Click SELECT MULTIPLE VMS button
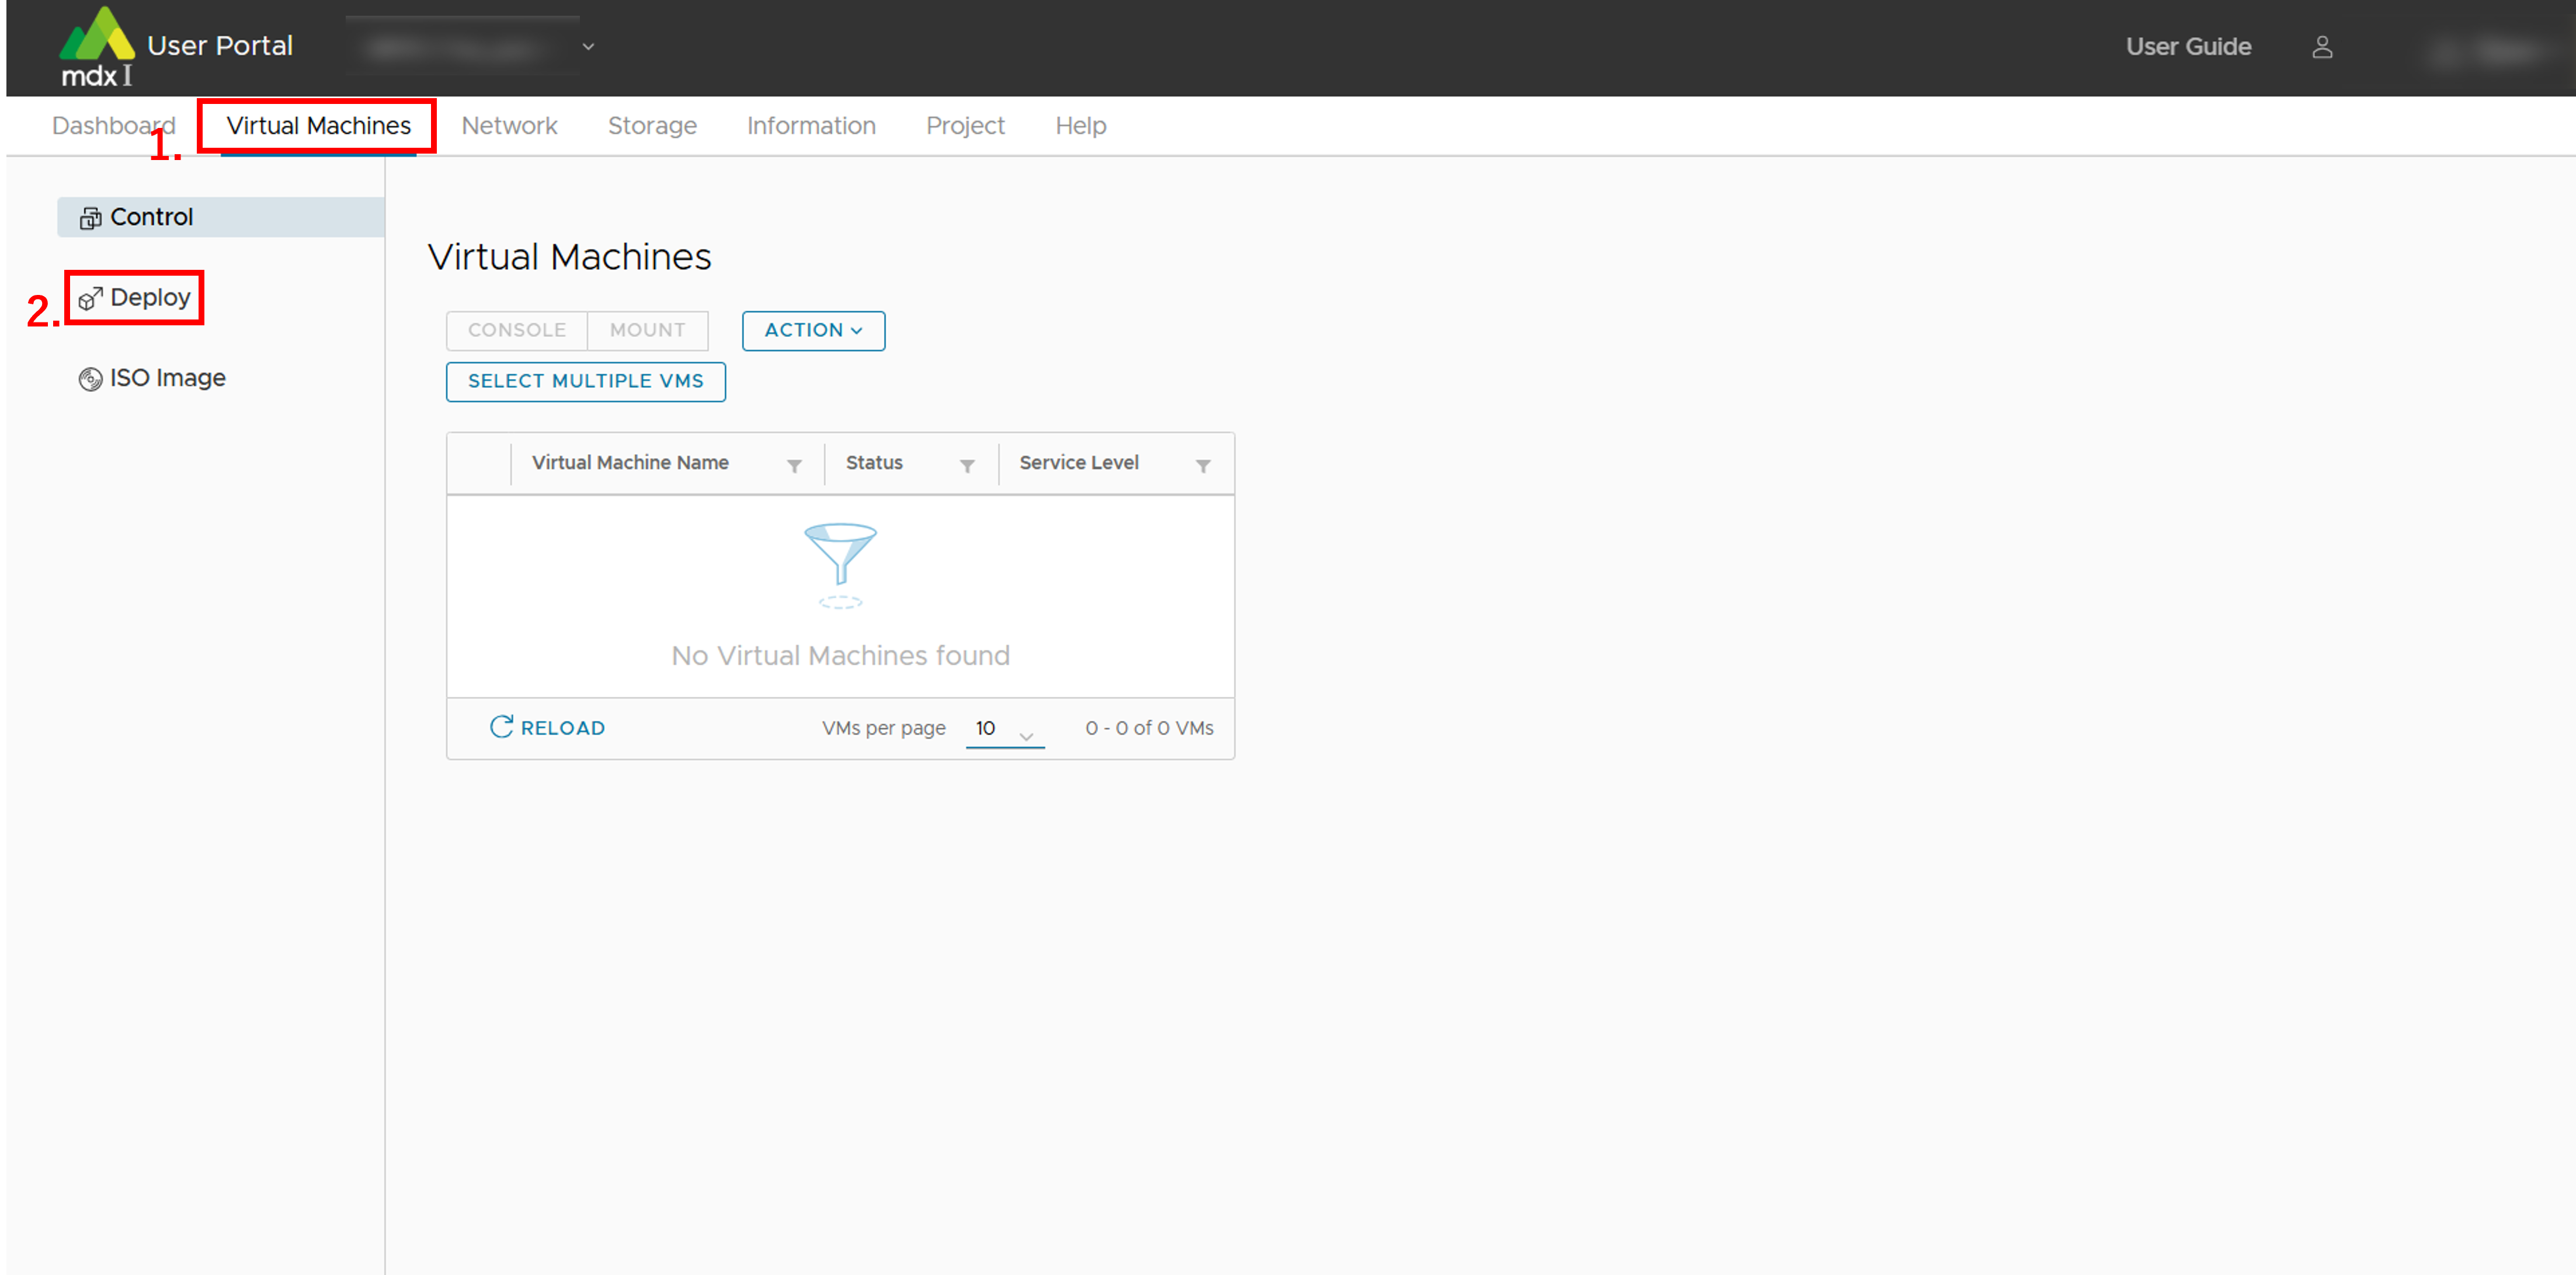2576x1275 pixels. point(585,382)
